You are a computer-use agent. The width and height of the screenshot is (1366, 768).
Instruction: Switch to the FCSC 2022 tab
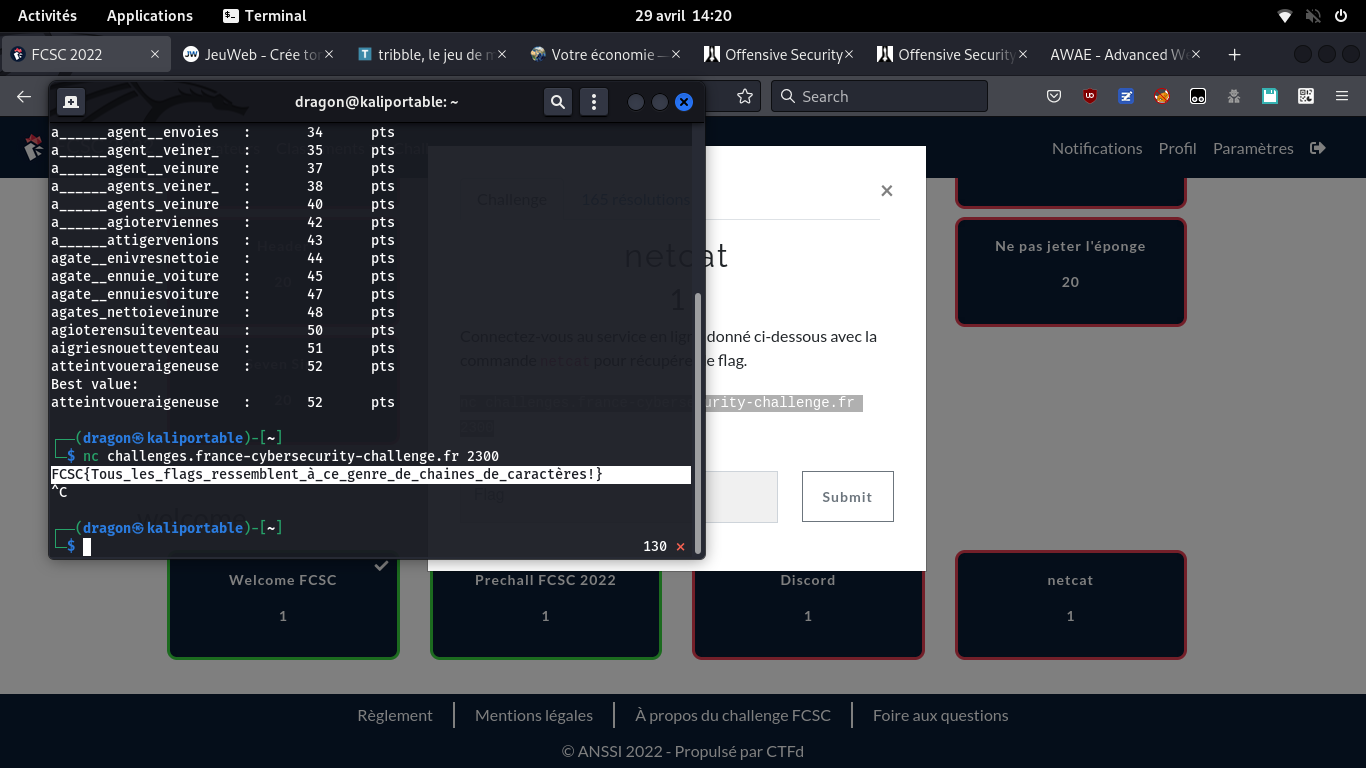pos(85,54)
